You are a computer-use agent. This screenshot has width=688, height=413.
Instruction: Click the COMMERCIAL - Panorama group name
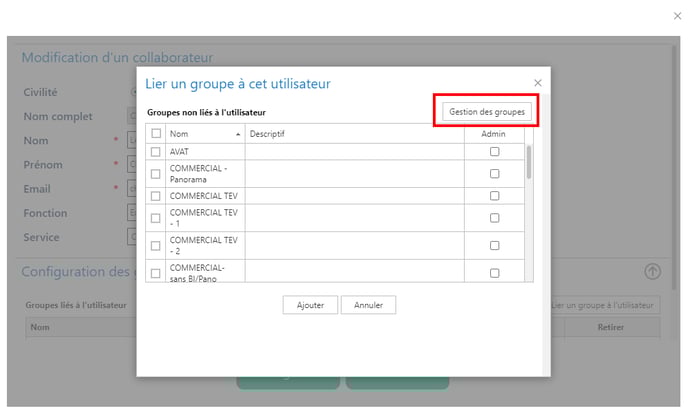coord(198,174)
